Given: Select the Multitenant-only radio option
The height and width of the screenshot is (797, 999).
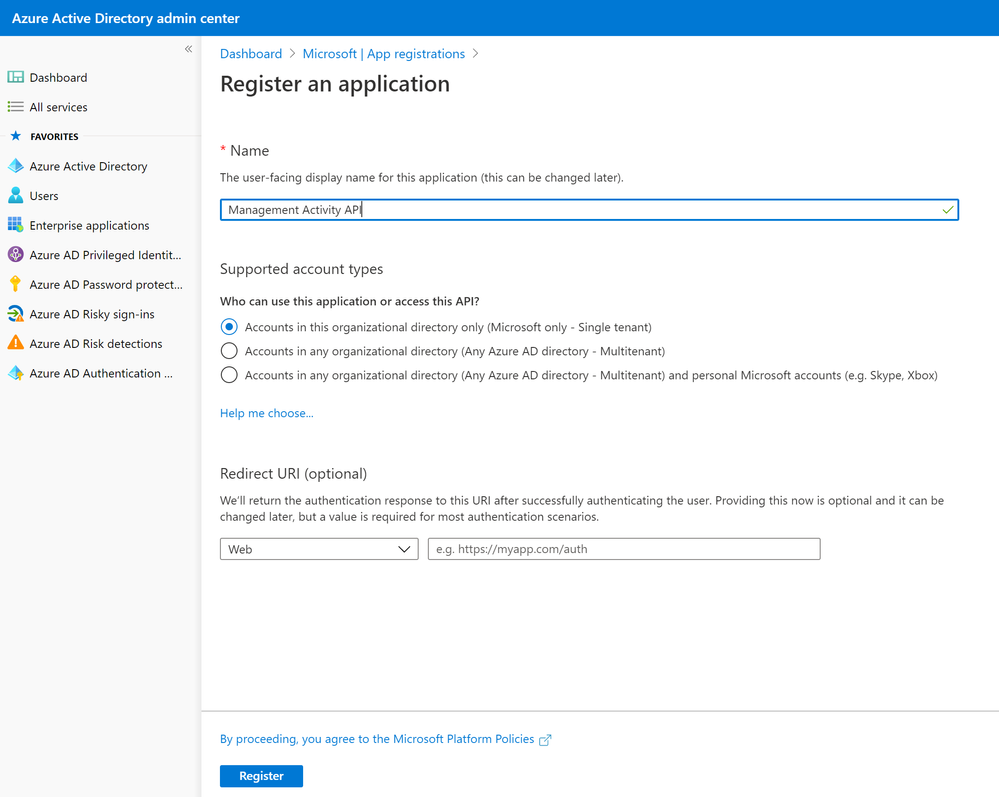Looking at the screenshot, I should tap(229, 351).
